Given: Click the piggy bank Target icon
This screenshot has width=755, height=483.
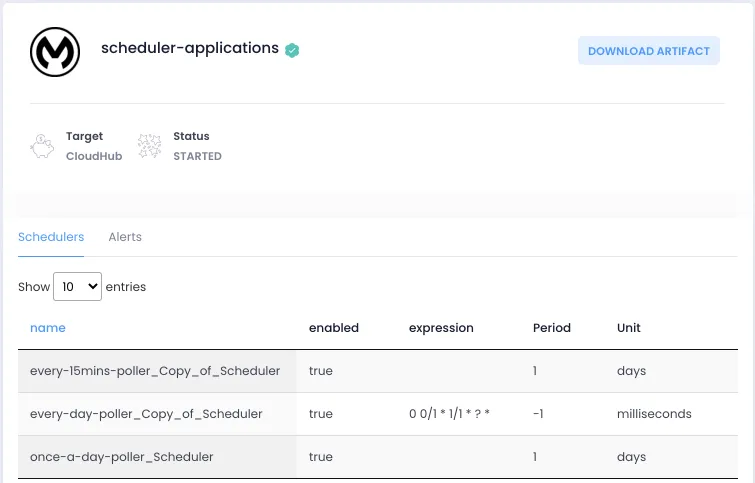Looking at the screenshot, I should point(42,146).
